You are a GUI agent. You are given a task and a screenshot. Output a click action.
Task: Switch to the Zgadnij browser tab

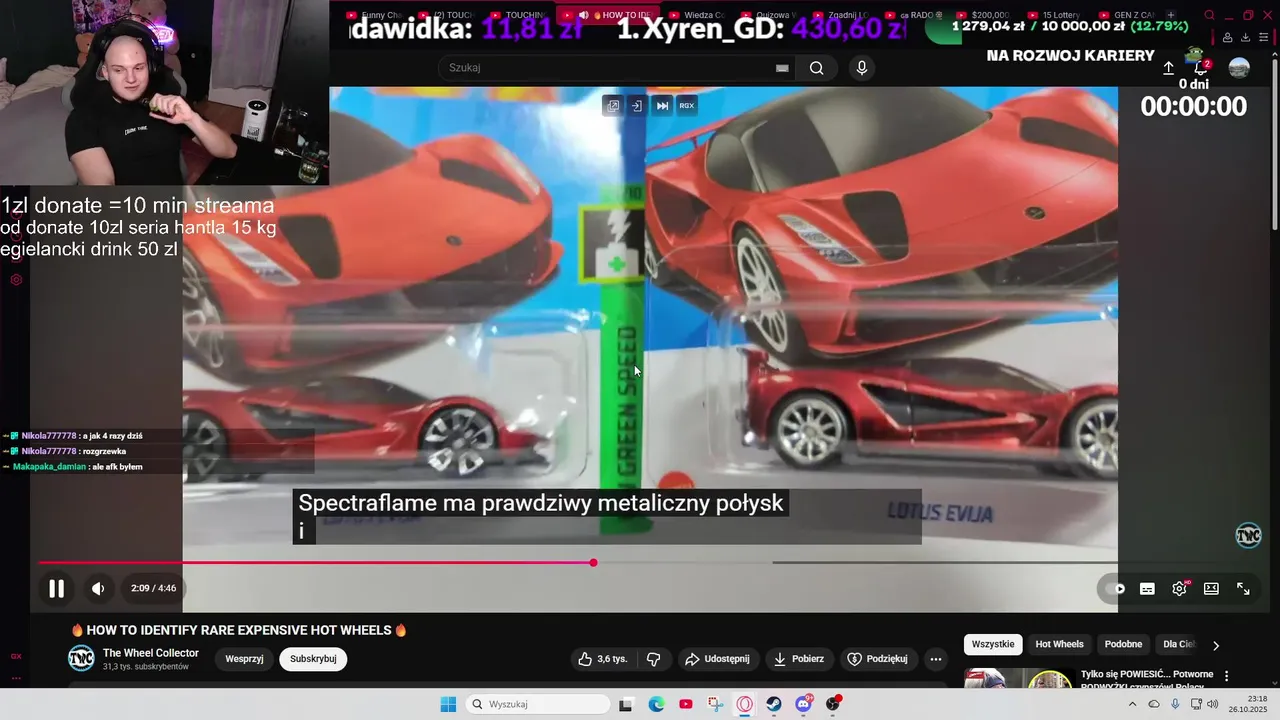click(841, 15)
